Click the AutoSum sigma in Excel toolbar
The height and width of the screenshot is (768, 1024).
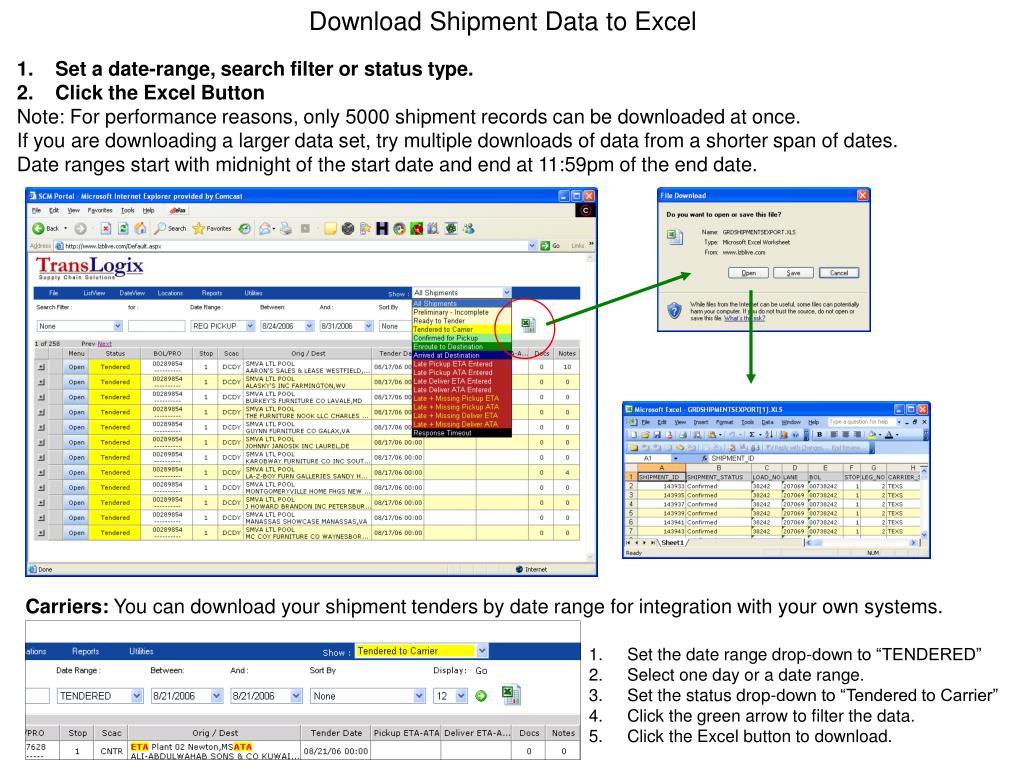[751, 434]
